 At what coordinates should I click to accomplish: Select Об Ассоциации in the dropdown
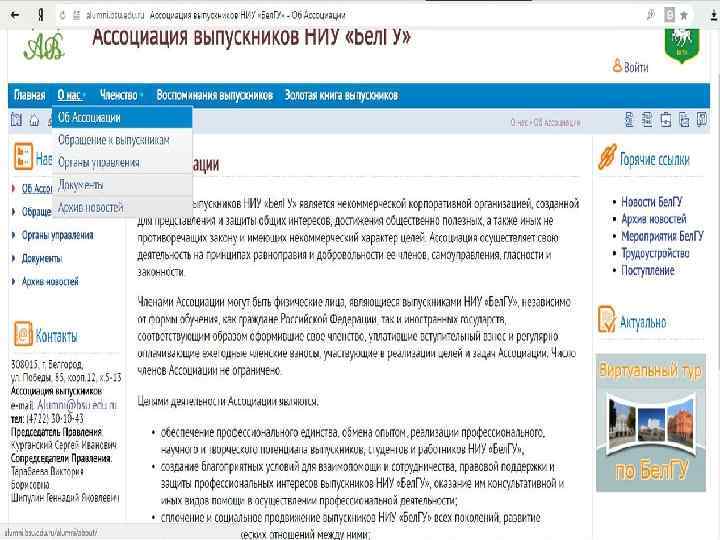click(122, 118)
